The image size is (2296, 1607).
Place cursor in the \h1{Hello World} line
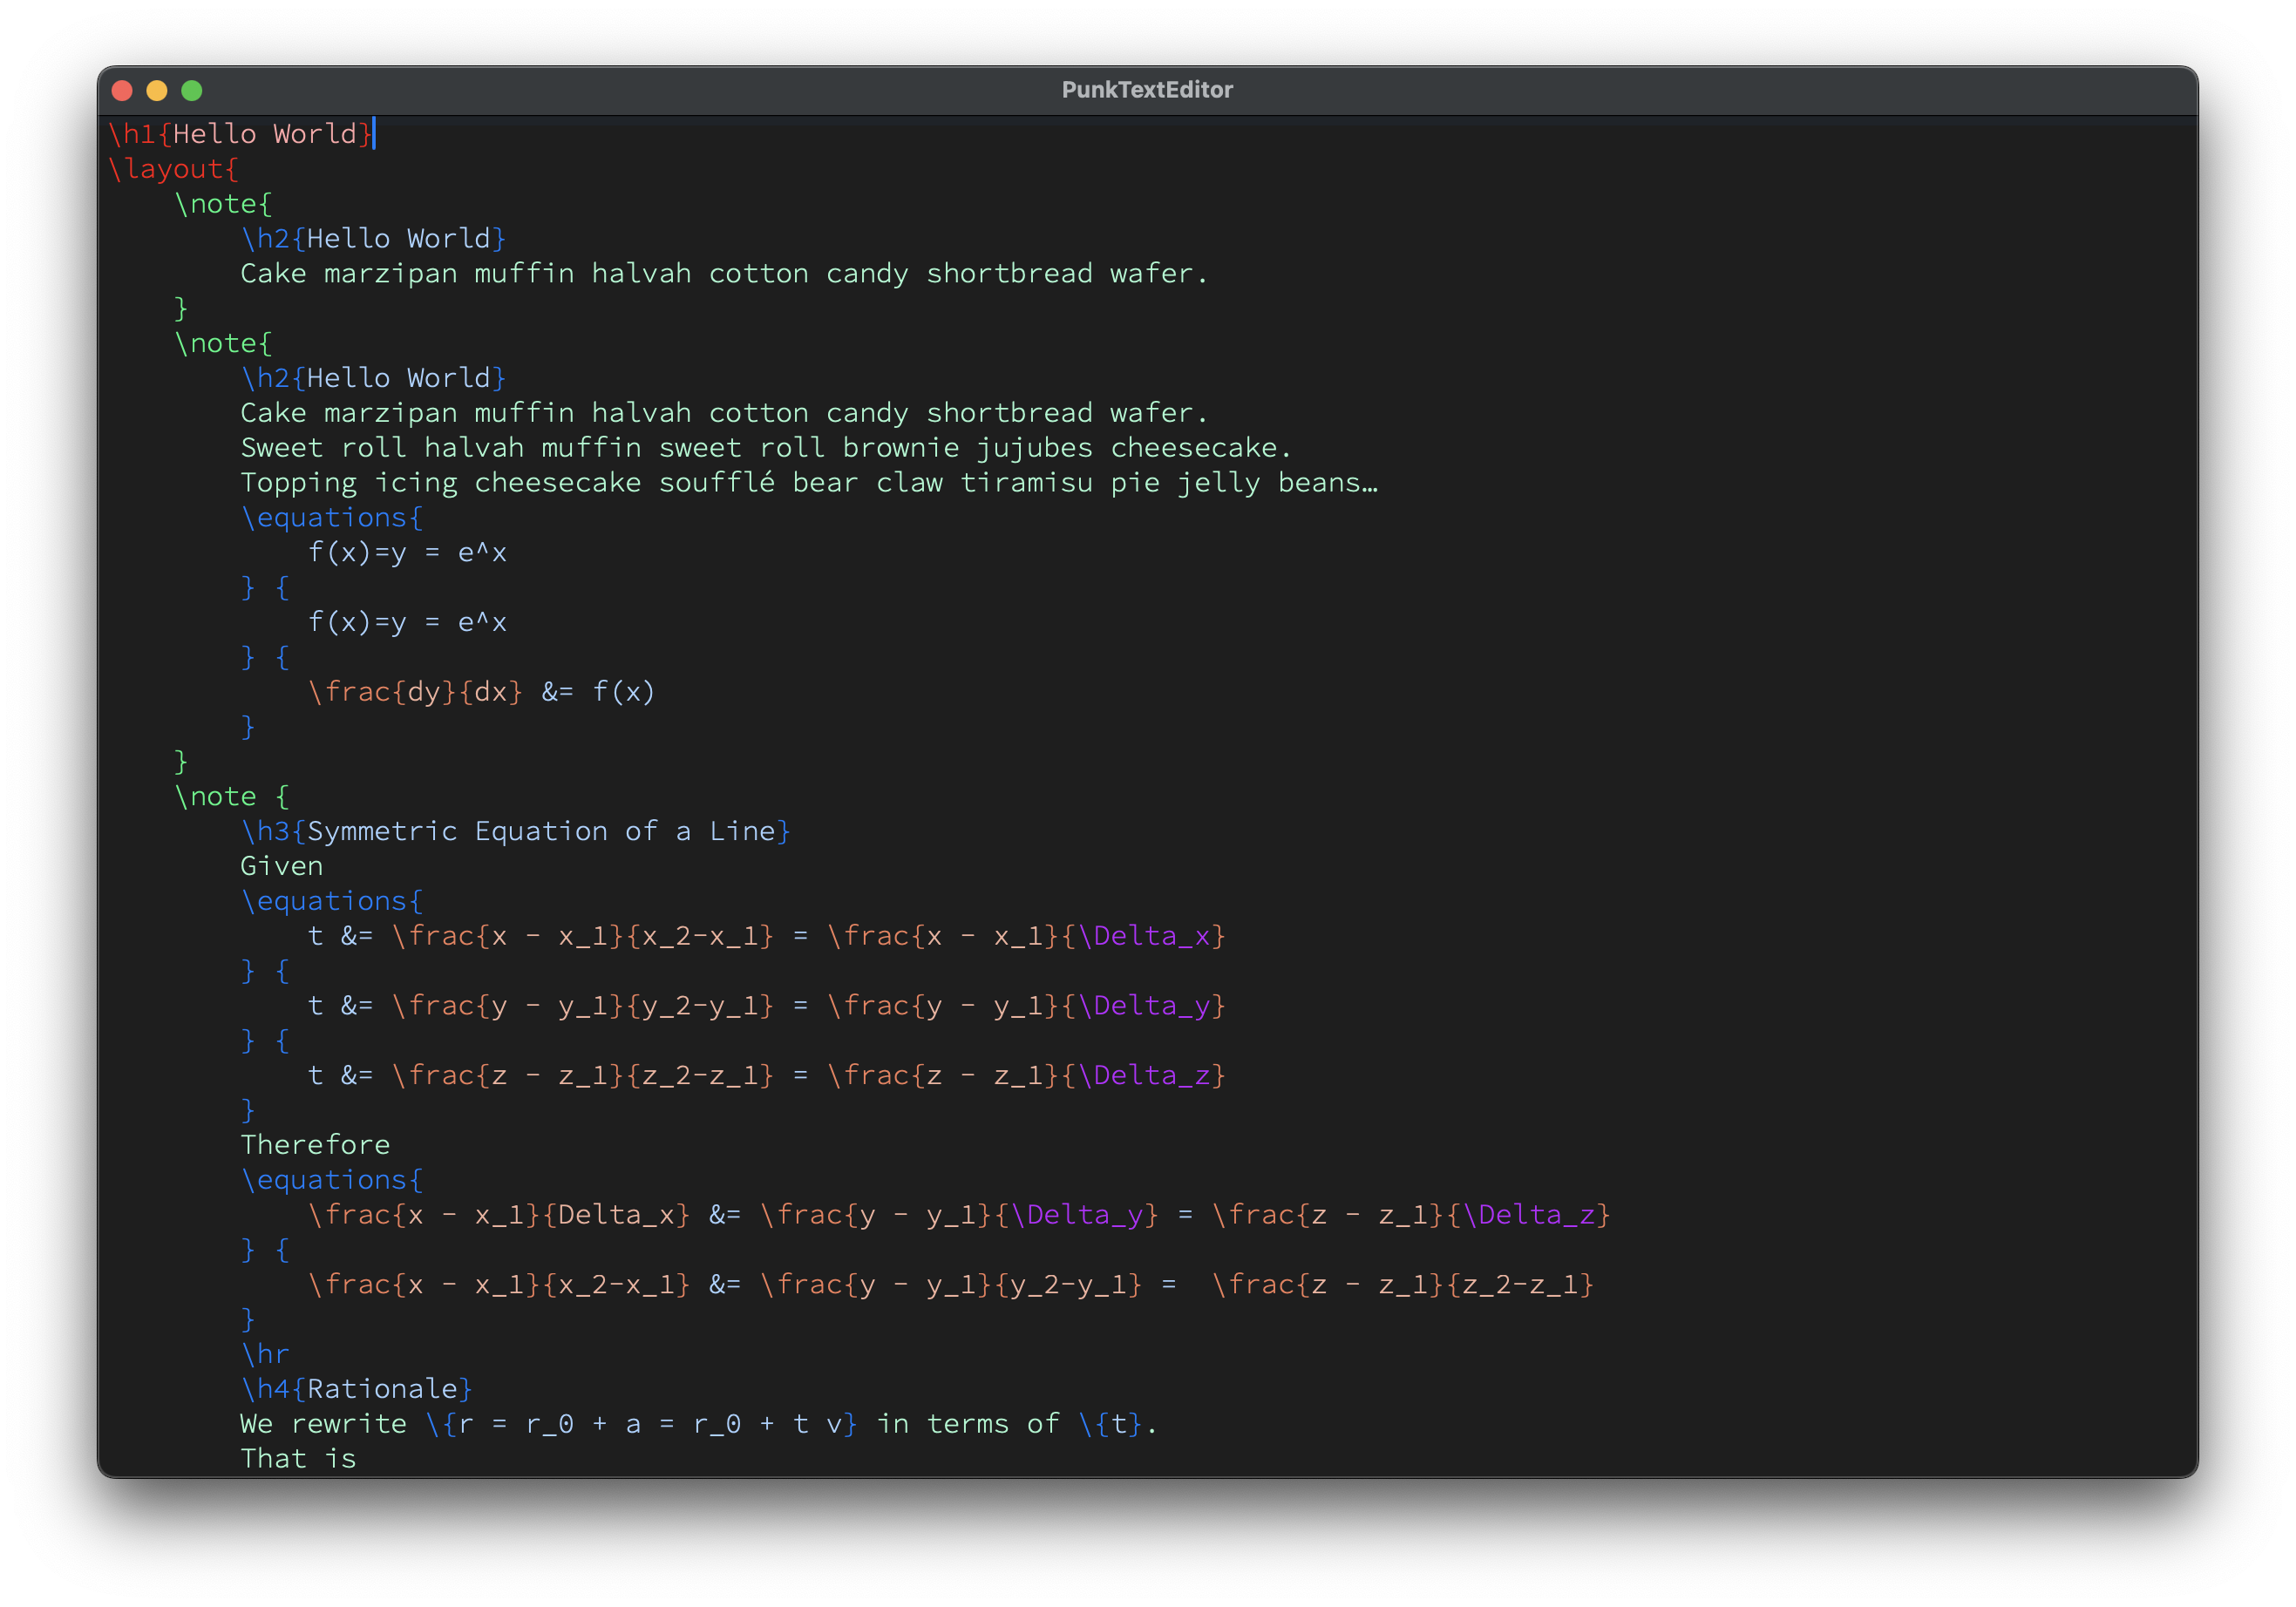pos(240,134)
